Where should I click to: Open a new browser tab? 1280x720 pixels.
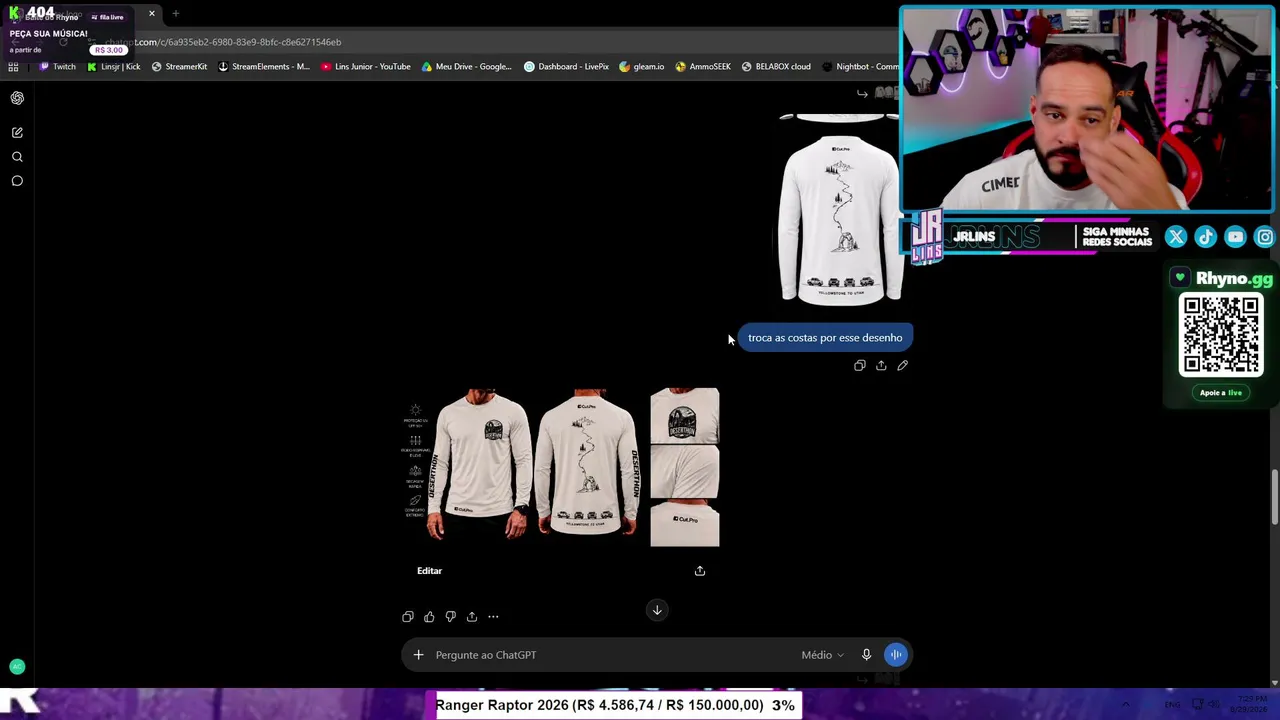point(175,14)
